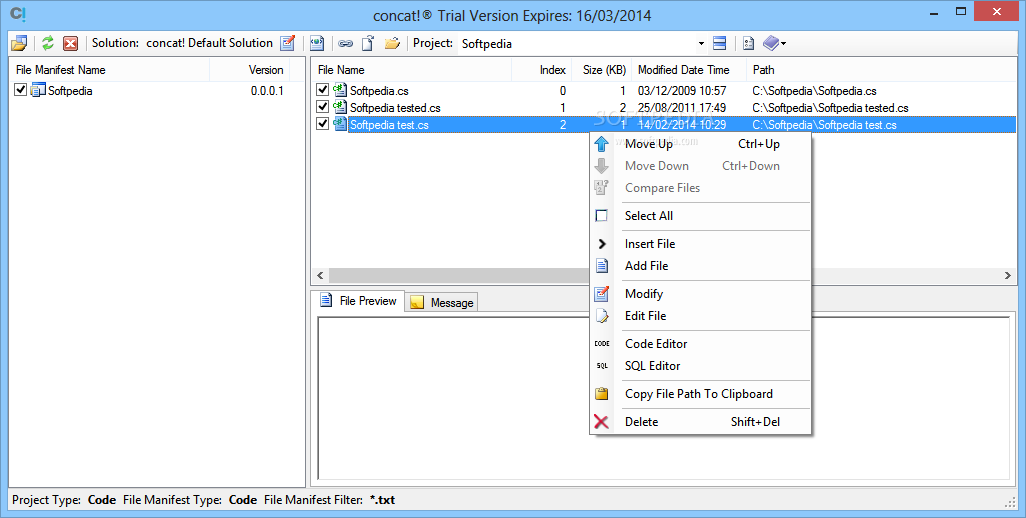Viewport: 1026px width, 518px height.
Task: Click the project icon left of the chain link
Action: point(317,43)
